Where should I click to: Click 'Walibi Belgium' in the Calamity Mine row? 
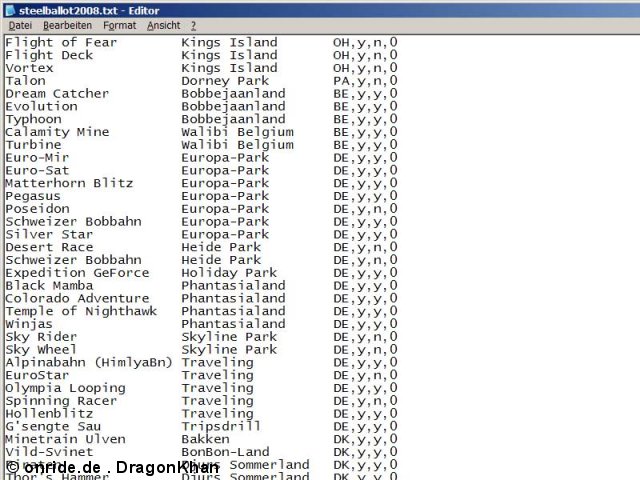238,132
